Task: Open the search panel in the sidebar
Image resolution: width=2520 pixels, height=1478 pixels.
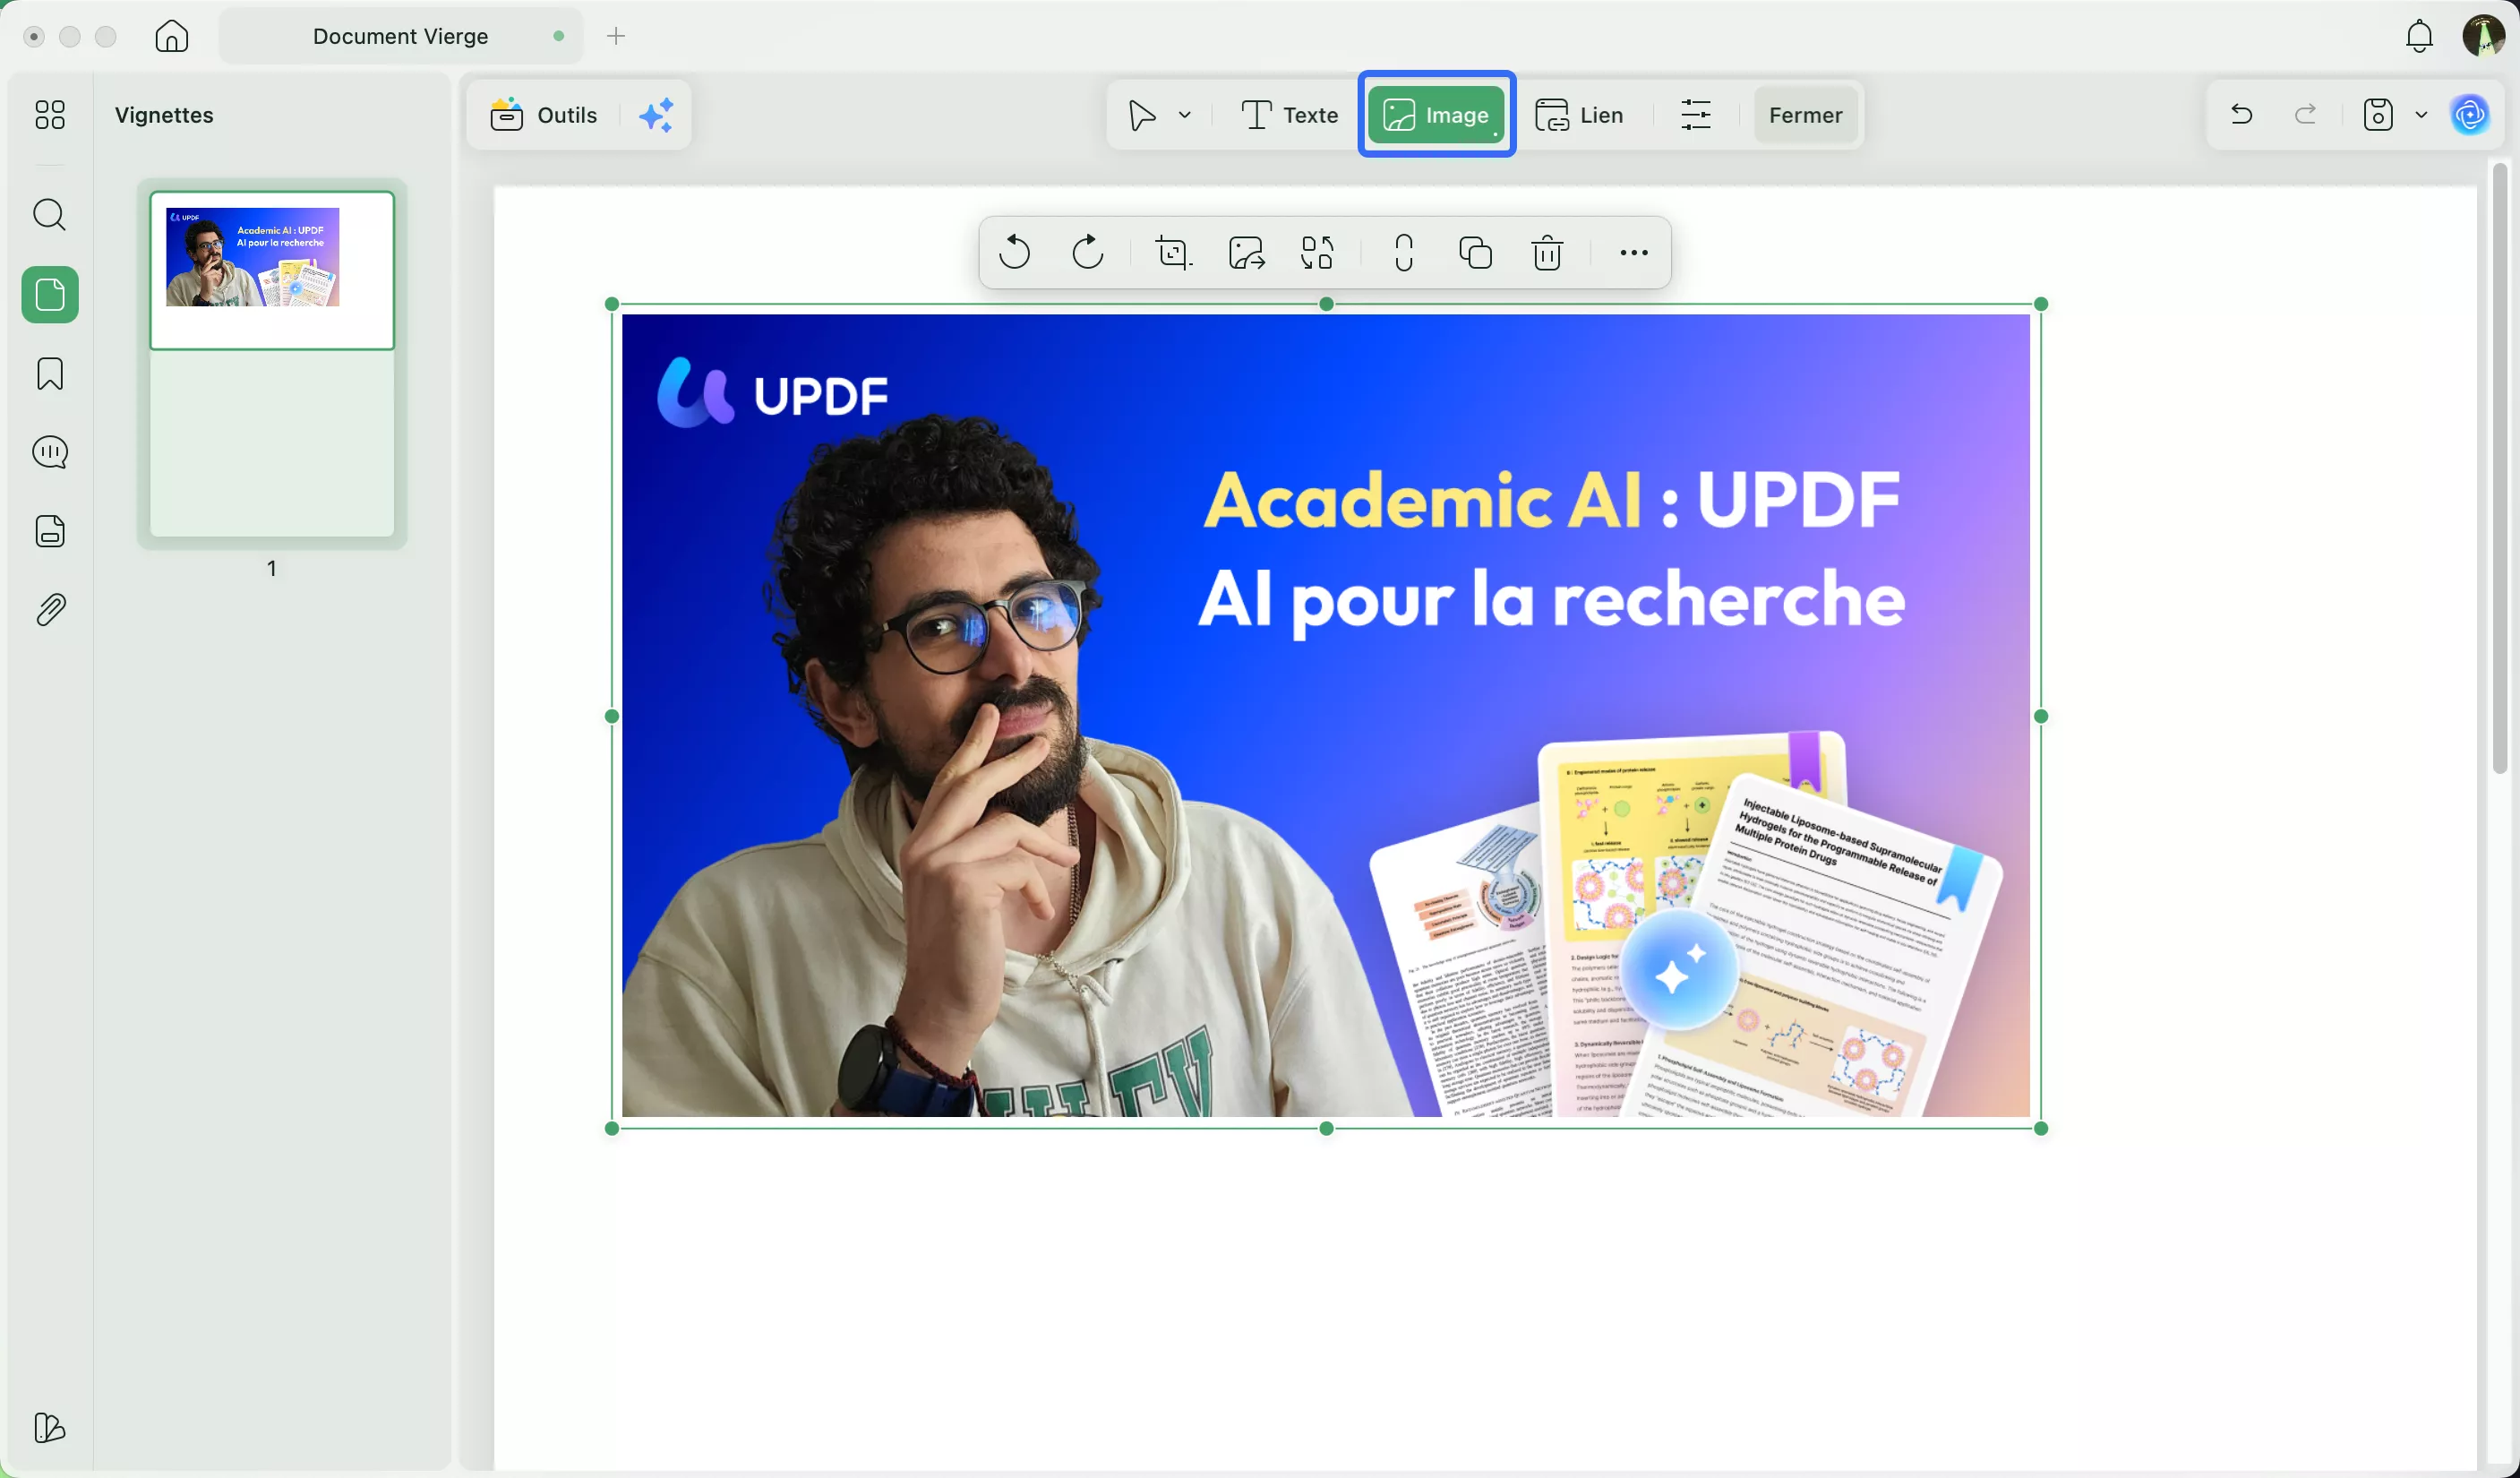Action: (x=49, y=214)
